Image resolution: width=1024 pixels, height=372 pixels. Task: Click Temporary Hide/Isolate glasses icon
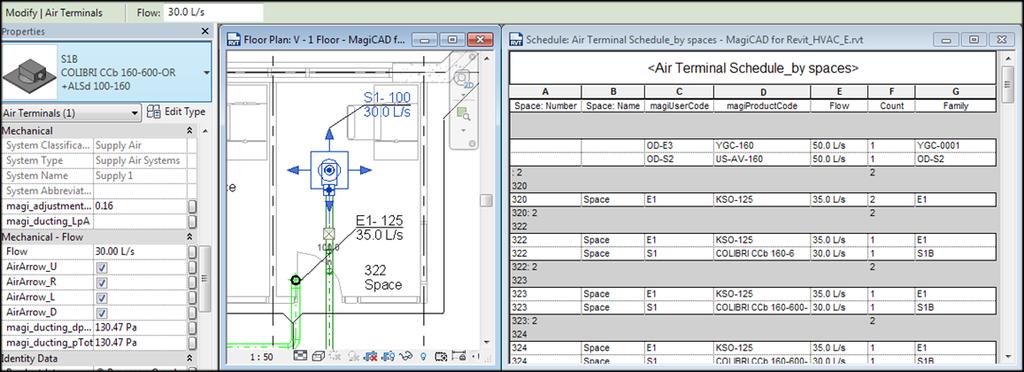406,356
